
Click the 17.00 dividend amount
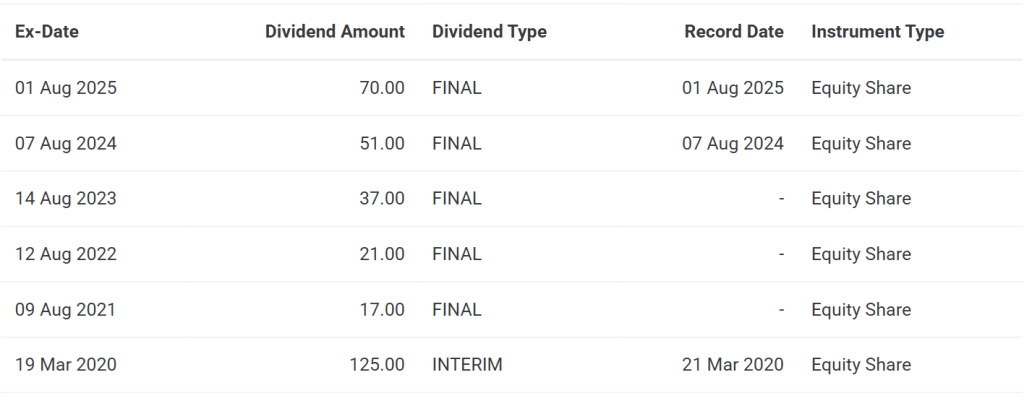(381, 310)
